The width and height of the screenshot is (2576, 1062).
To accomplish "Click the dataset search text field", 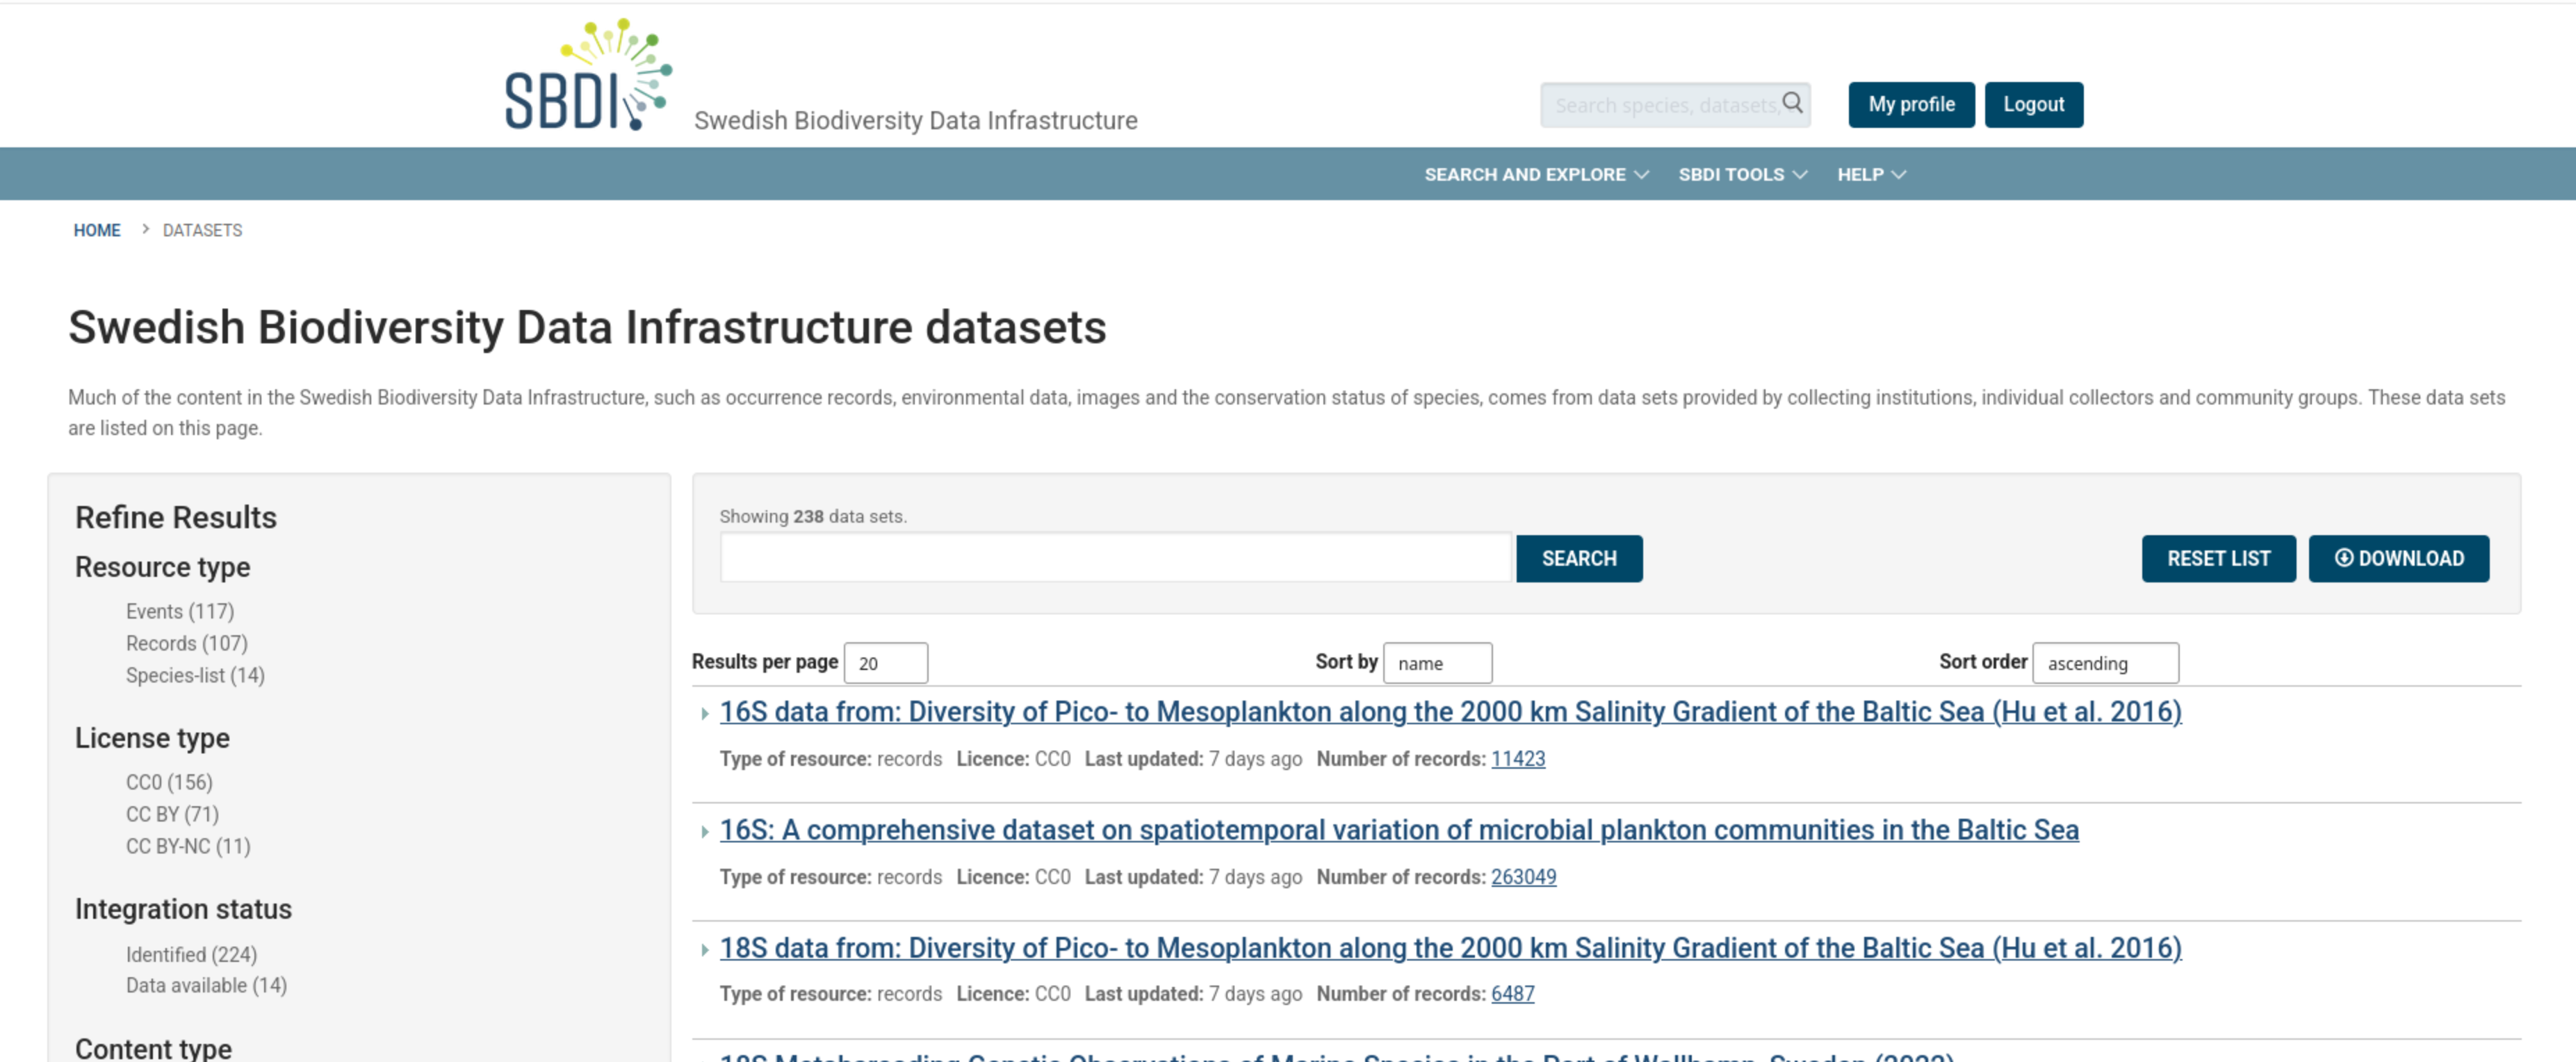I will click(x=1115, y=559).
